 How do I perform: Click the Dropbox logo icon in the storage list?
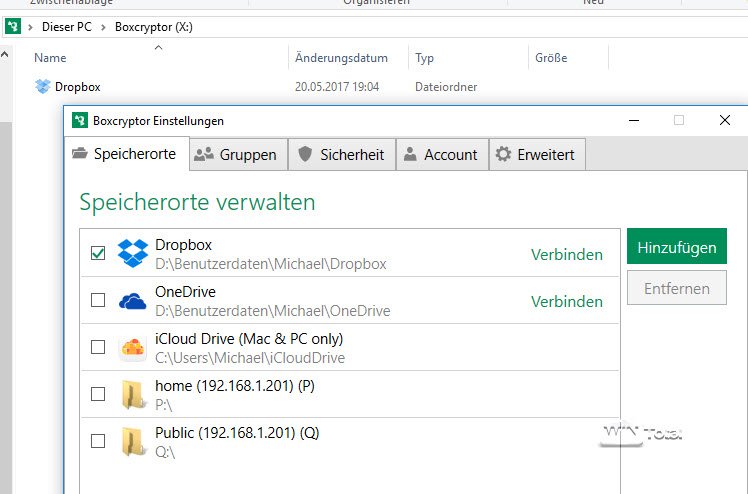[x=133, y=254]
